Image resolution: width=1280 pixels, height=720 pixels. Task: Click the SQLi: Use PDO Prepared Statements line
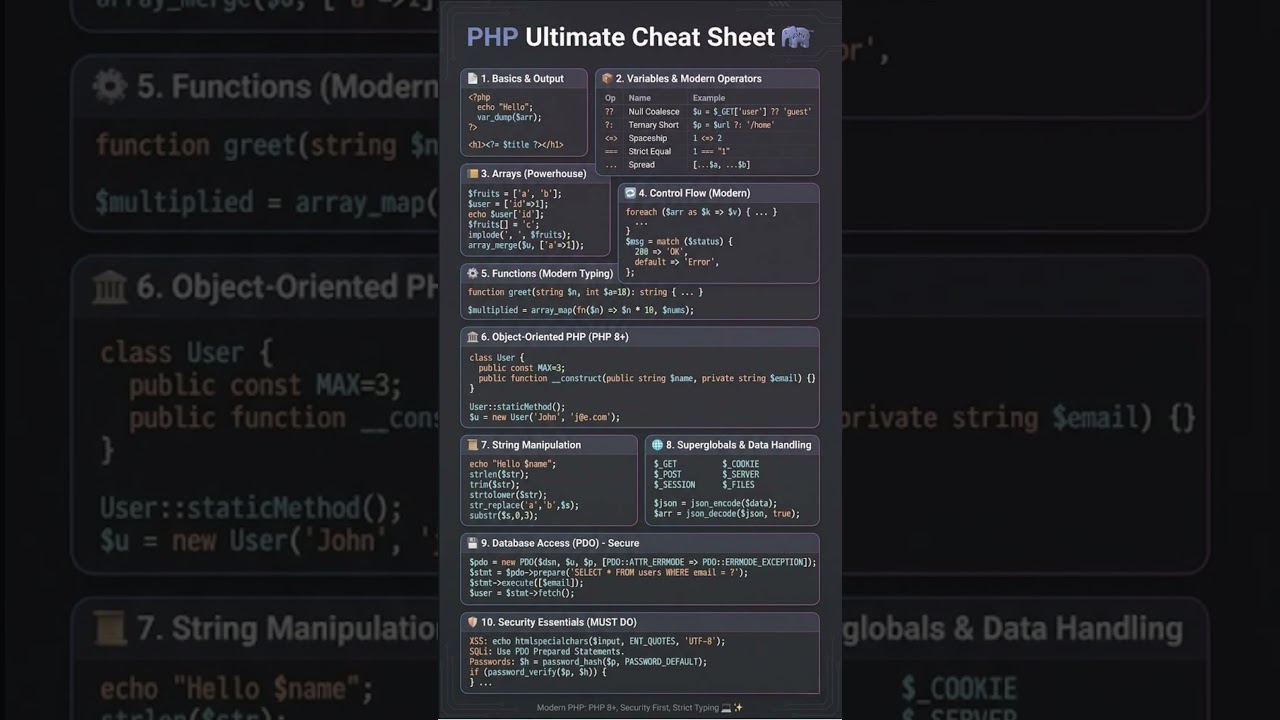[547, 651]
